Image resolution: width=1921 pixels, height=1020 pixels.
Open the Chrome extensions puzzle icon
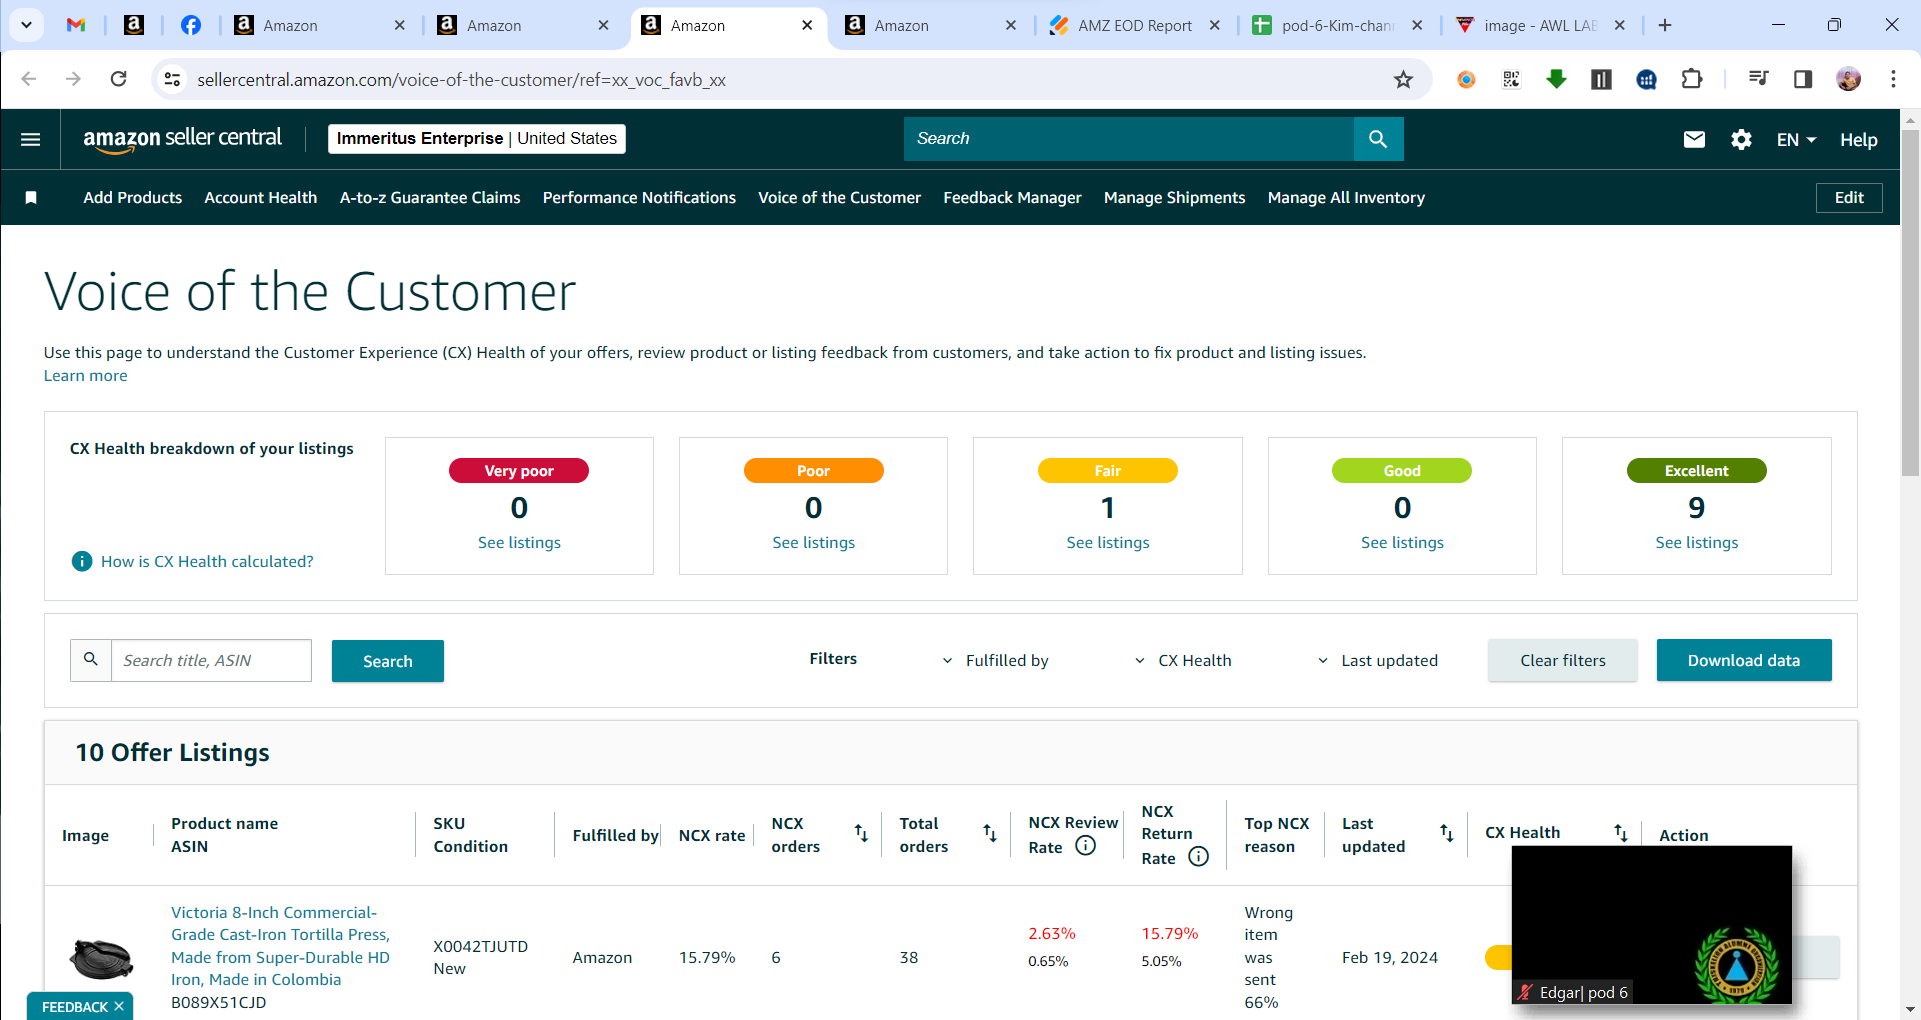1692,79
